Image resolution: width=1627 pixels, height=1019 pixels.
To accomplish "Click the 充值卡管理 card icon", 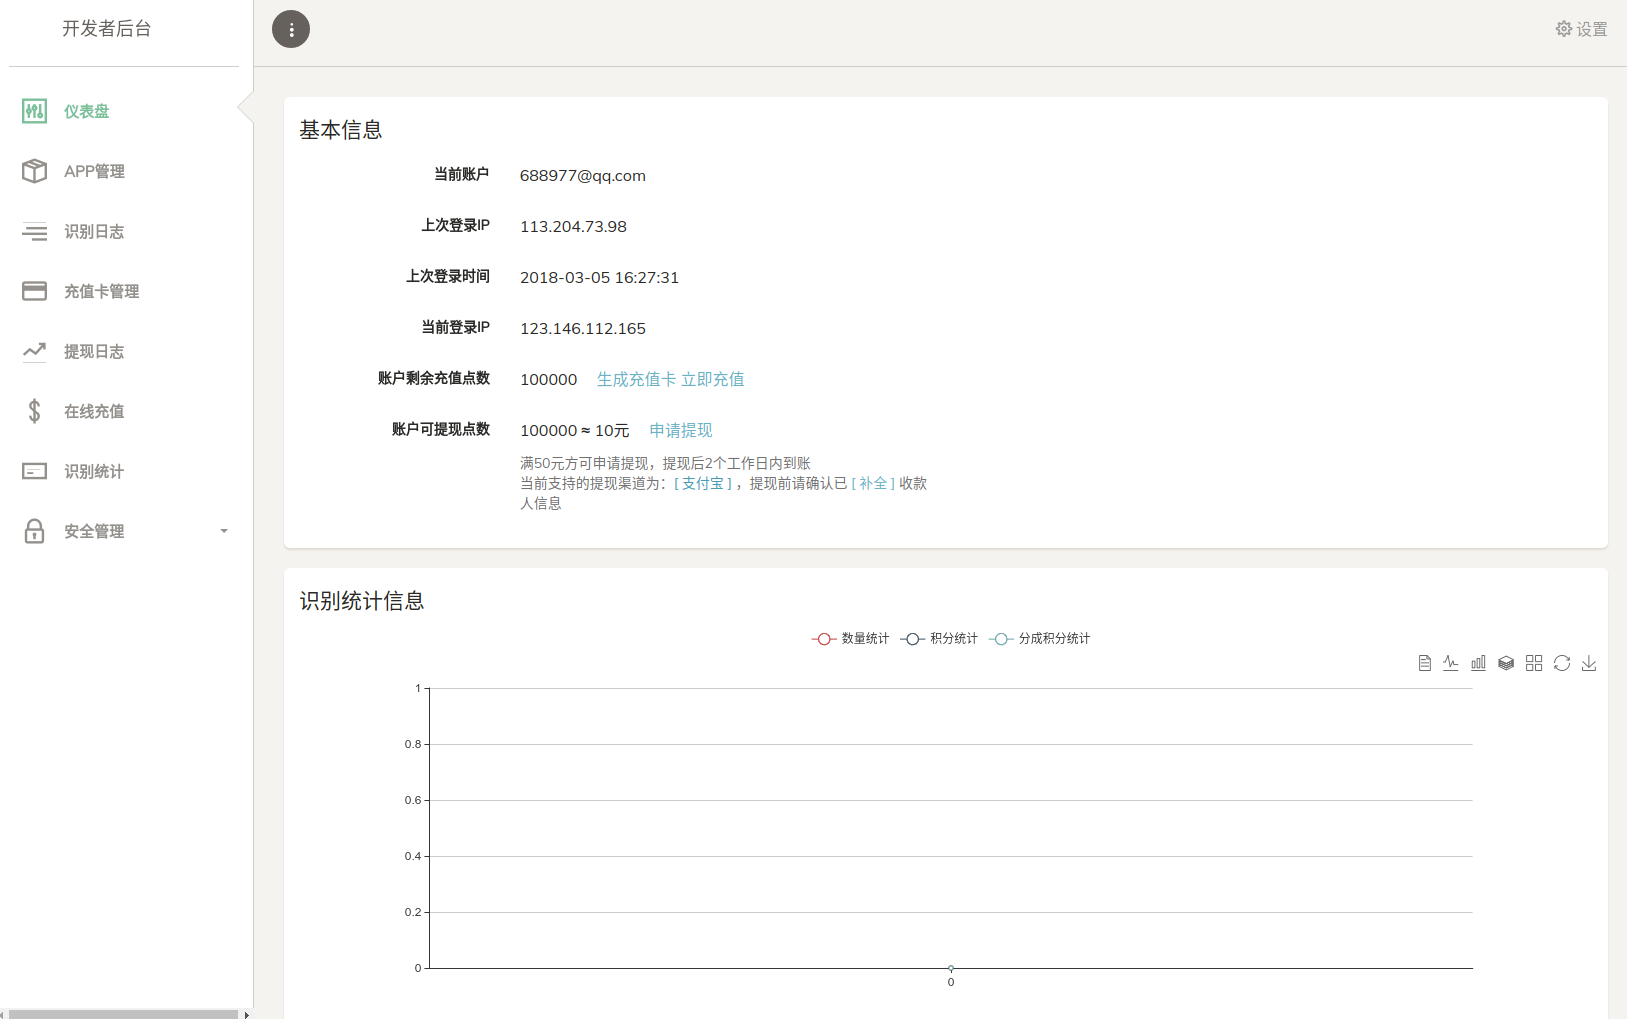I will tap(34, 291).
